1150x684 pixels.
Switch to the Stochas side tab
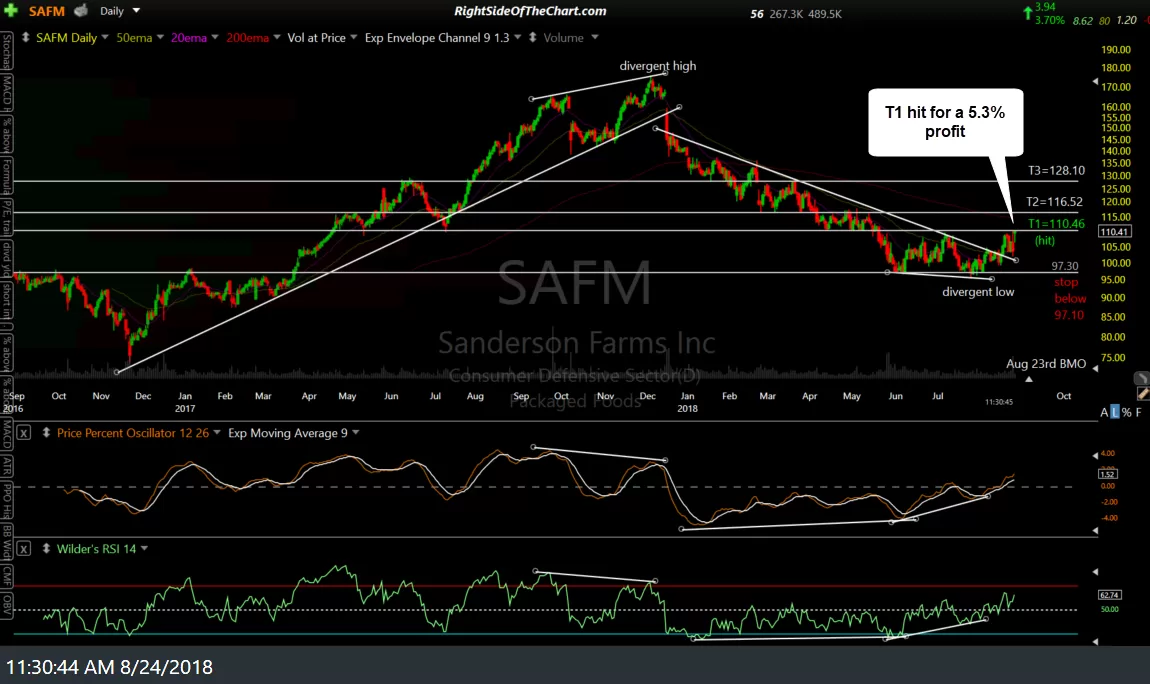click(x=7, y=52)
